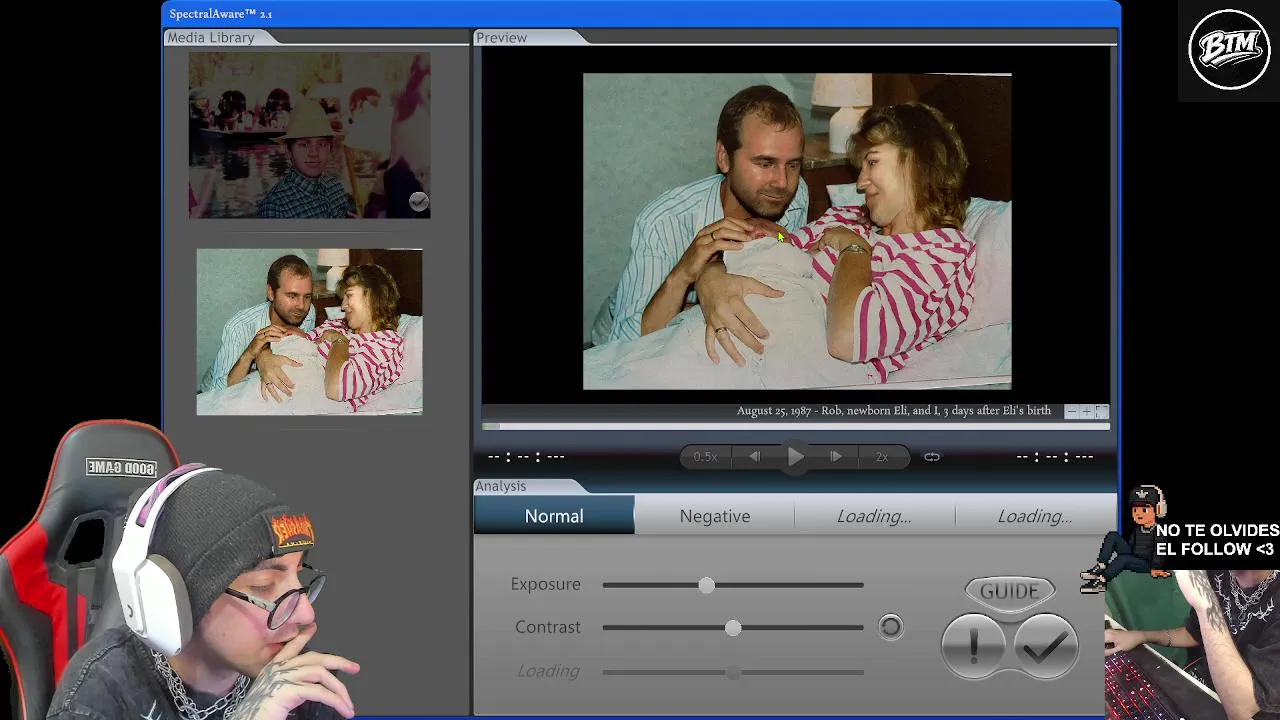Click the checkmark badge on first thumbnail

click(418, 202)
